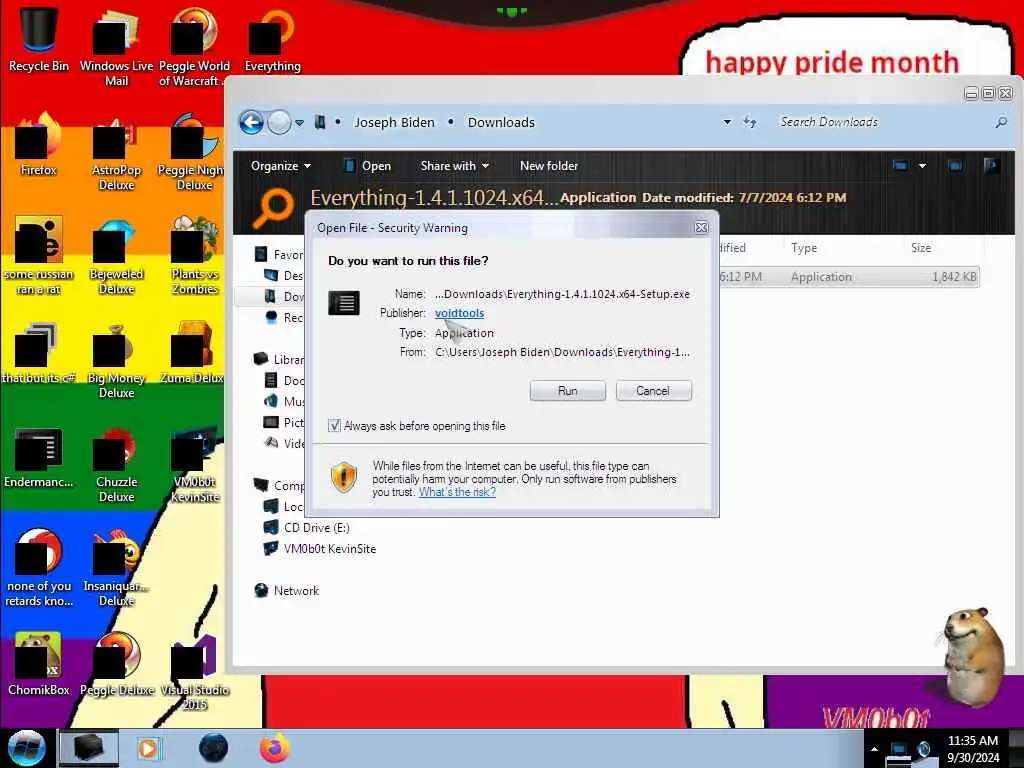Close the Security Warning dialog
The image size is (1024, 768).
[x=701, y=227]
